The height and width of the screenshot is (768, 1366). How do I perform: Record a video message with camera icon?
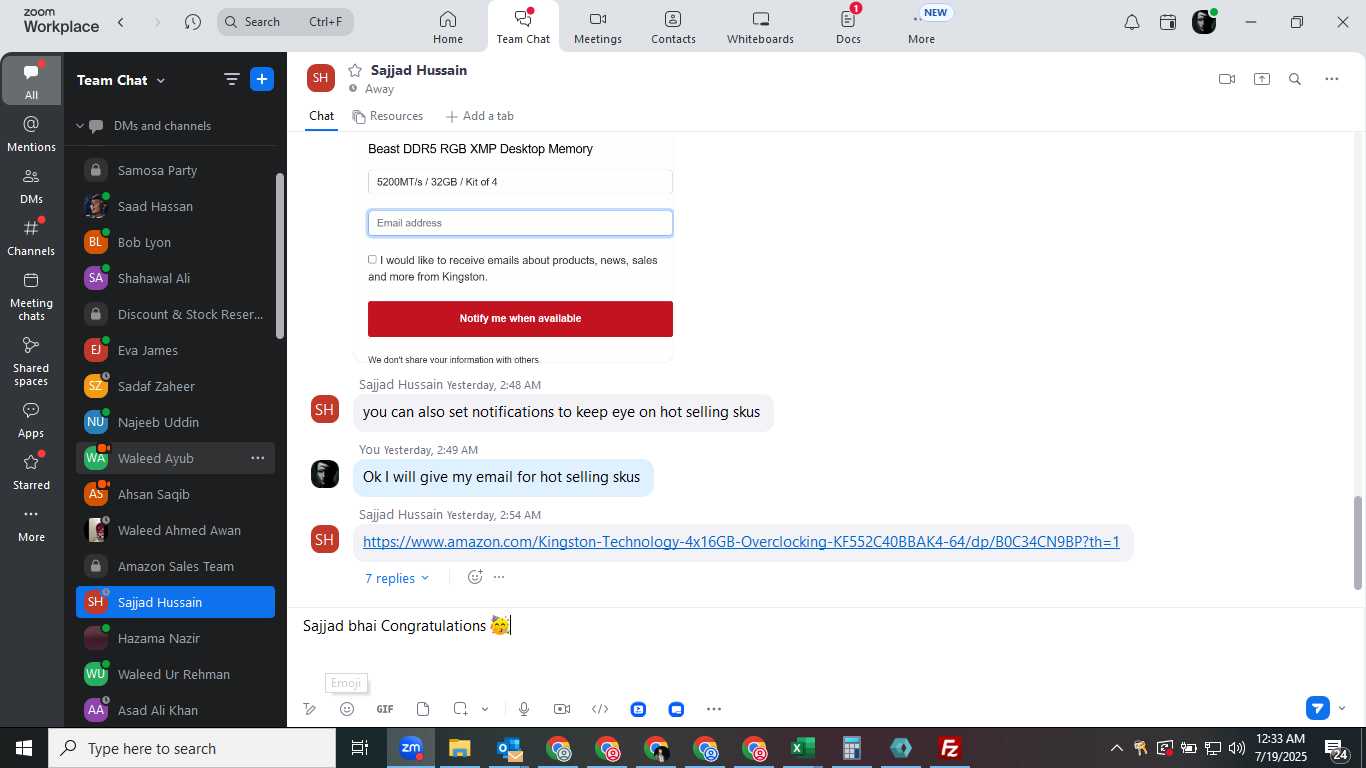pos(562,709)
